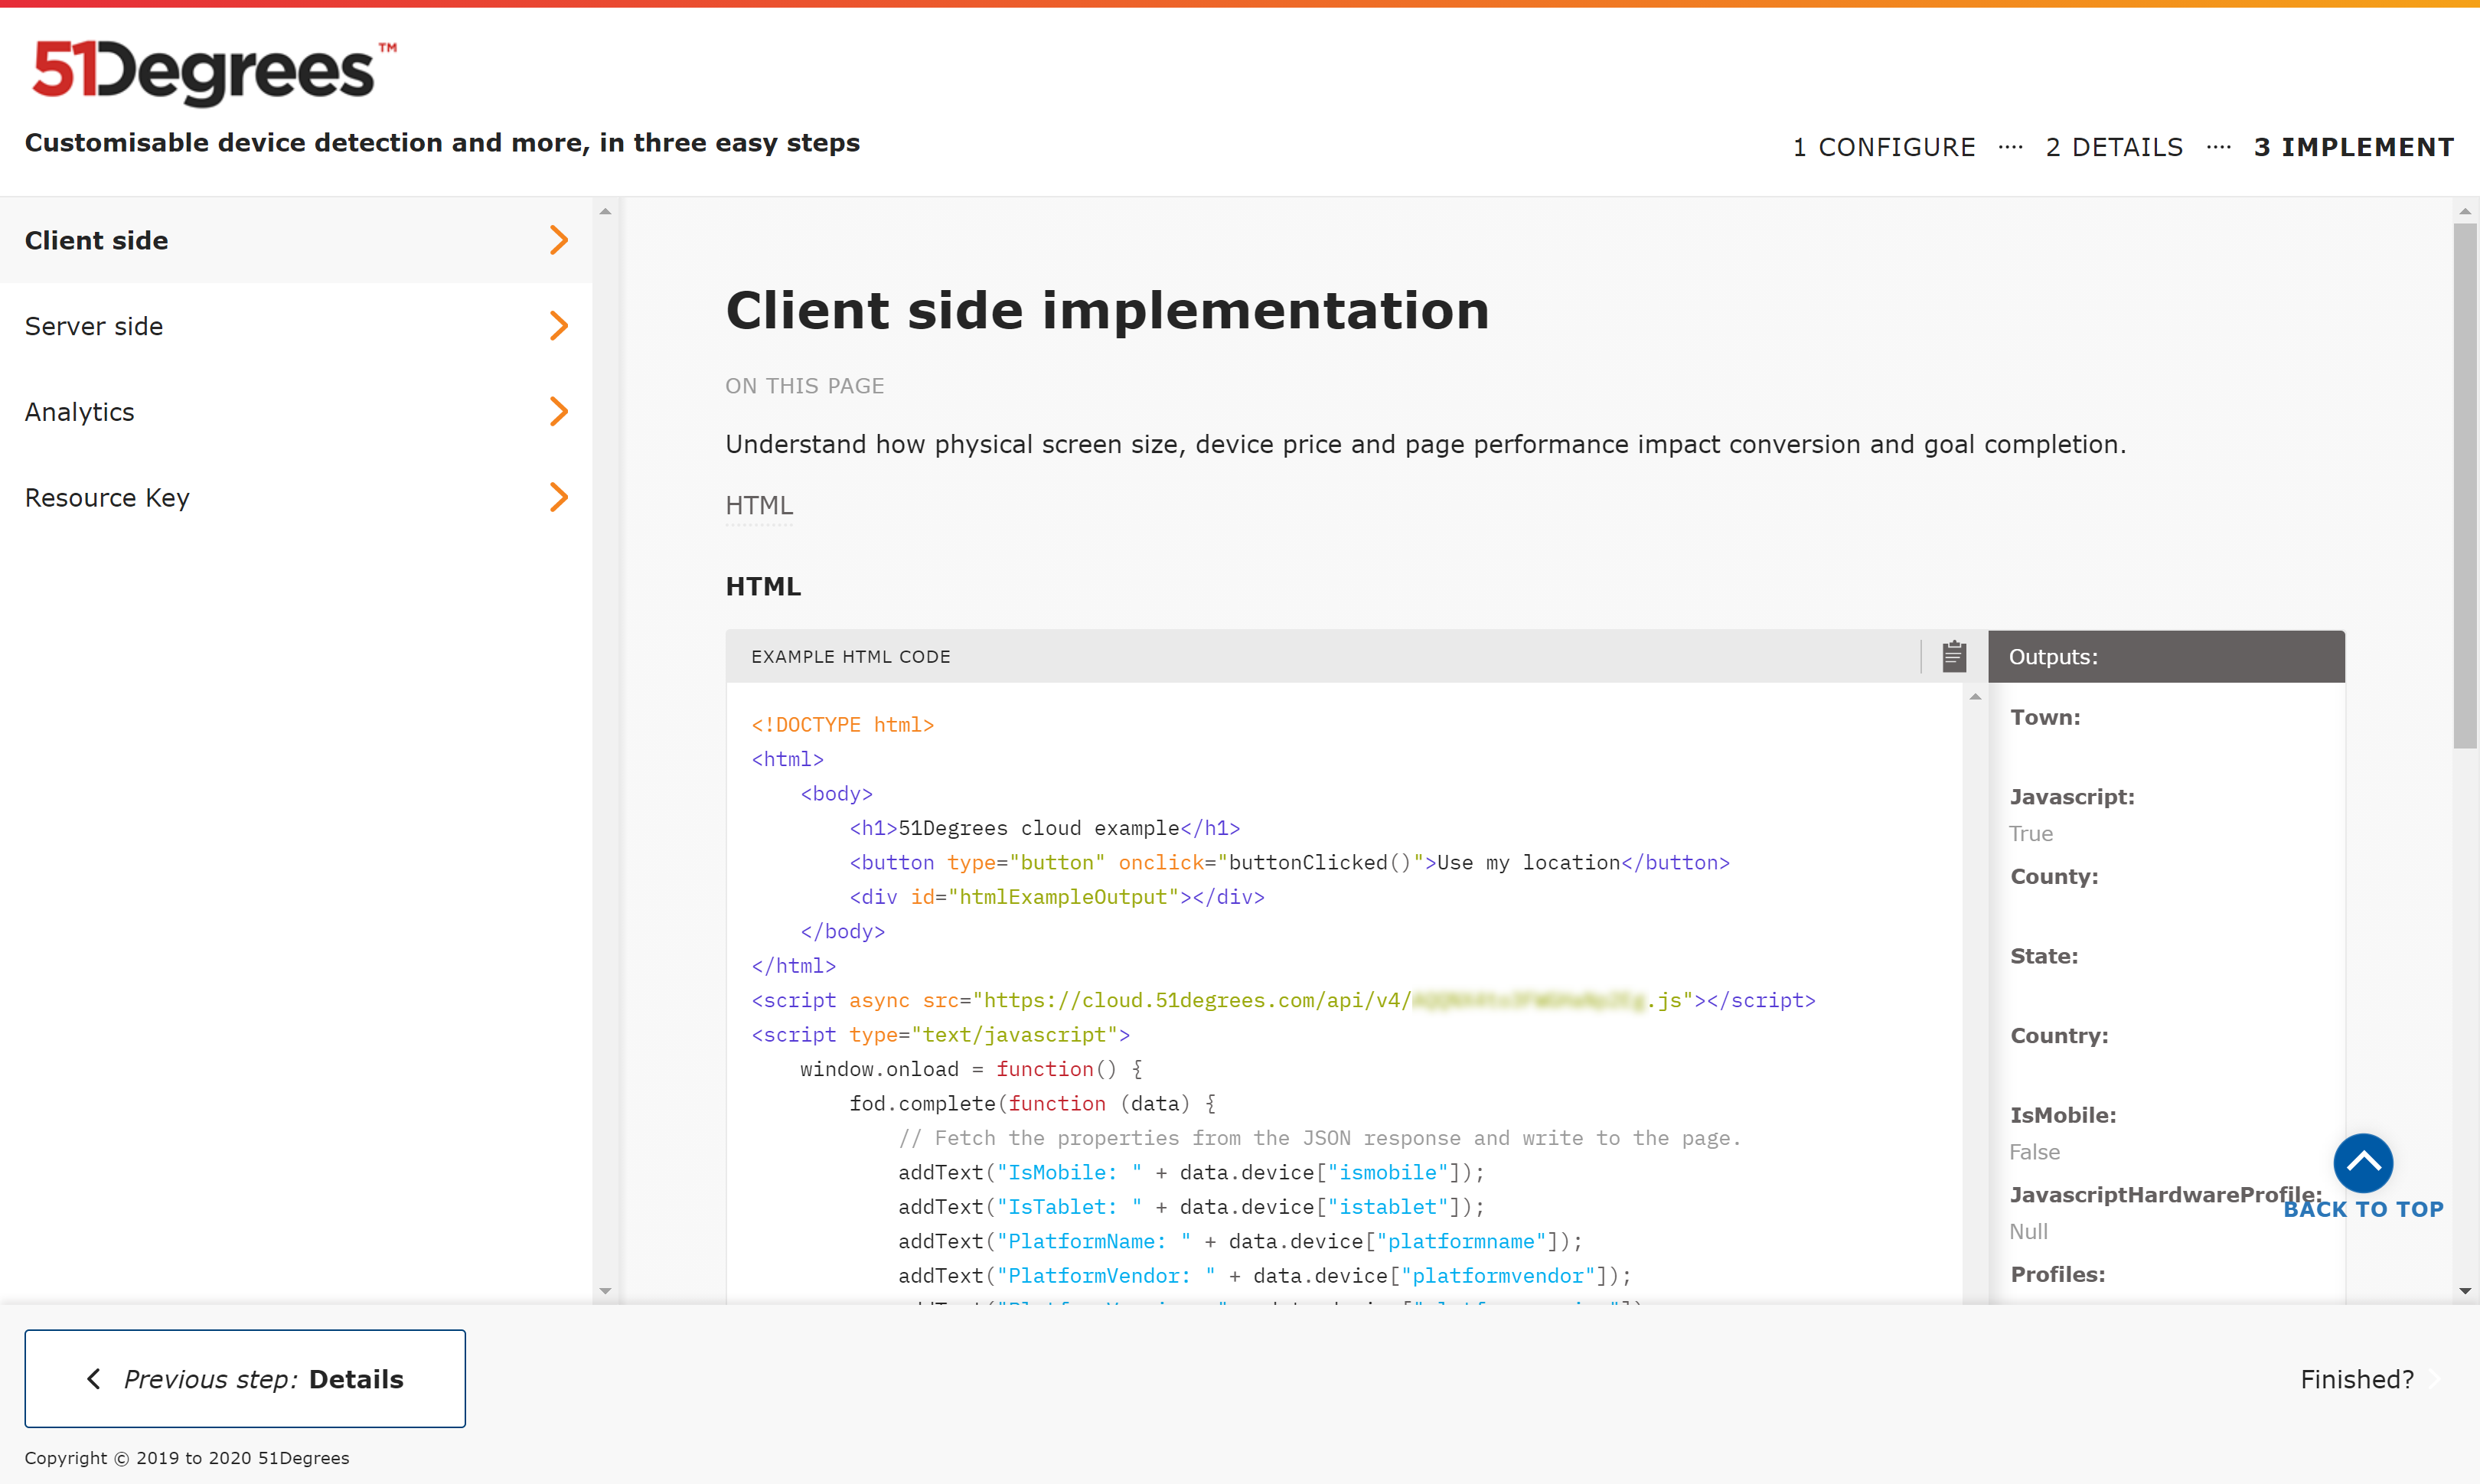Click the htmlExampleOutput div code line
Viewport: 2480px width, 1484px height.
coord(1057,897)
